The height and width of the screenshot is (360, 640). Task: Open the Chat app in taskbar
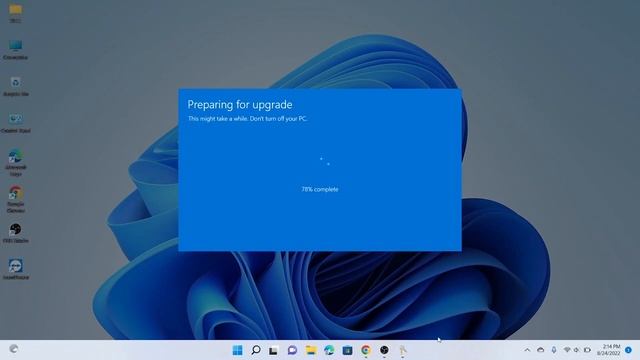point(292,350)
